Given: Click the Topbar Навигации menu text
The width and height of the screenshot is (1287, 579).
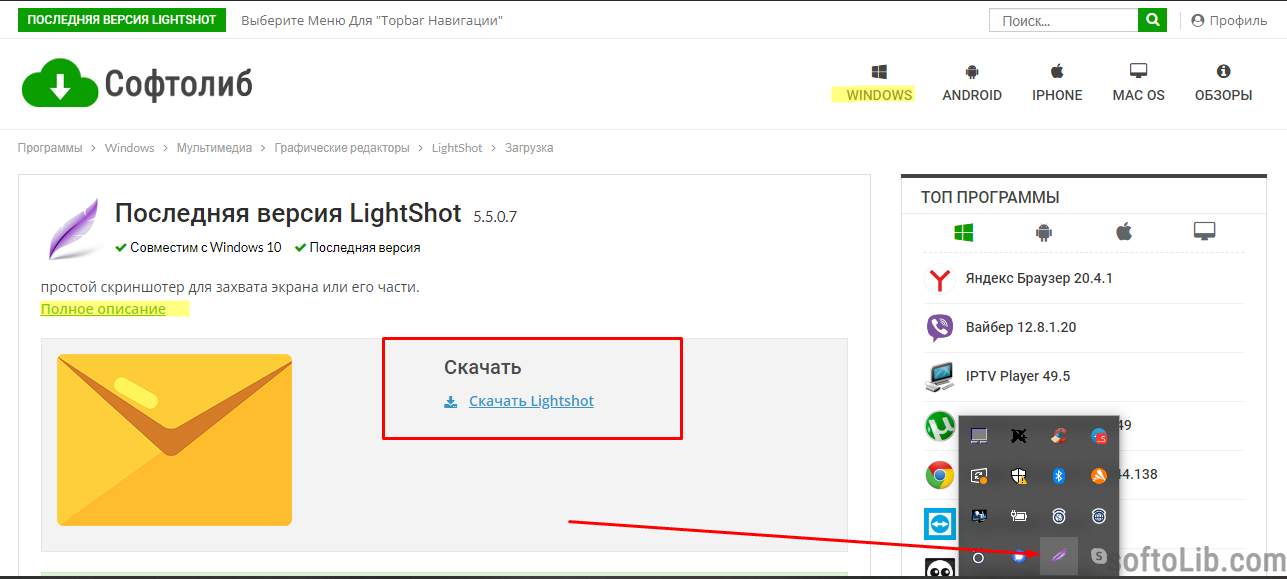Looking at the screenshot, I should tap(372, 20).
